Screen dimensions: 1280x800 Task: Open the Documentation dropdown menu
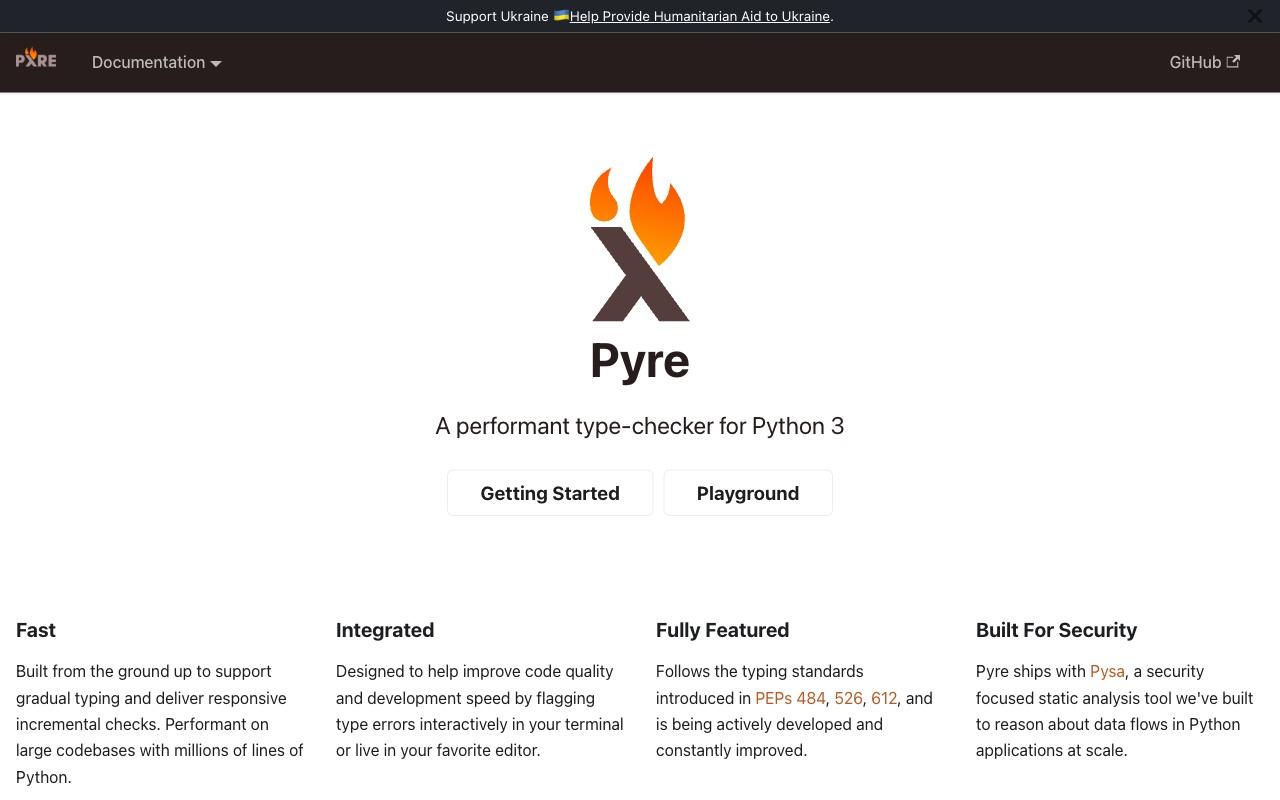(157, 62)
